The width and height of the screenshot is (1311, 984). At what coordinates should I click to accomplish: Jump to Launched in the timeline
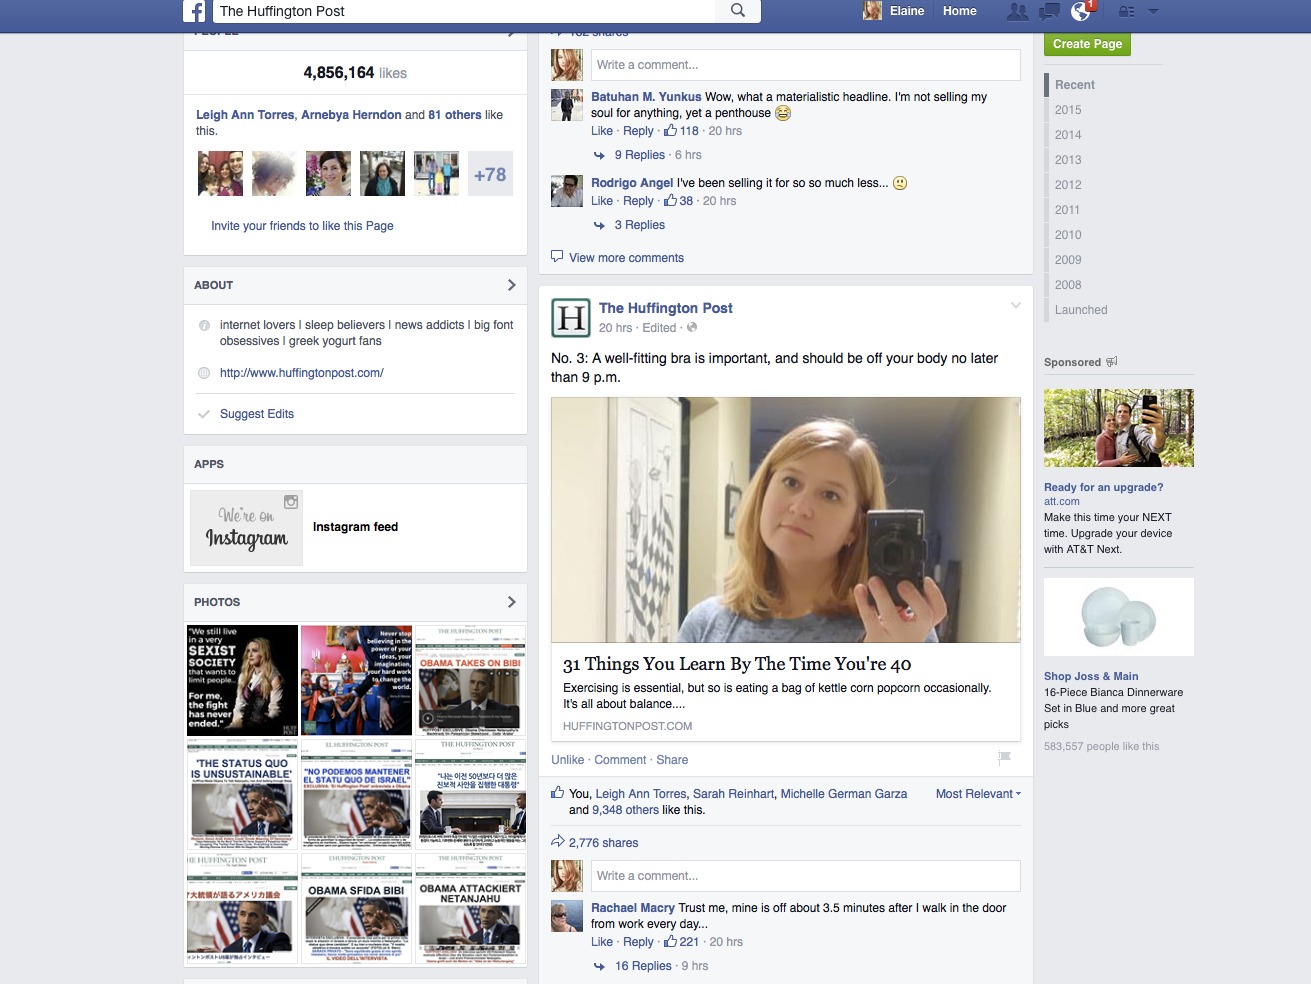1081,310
